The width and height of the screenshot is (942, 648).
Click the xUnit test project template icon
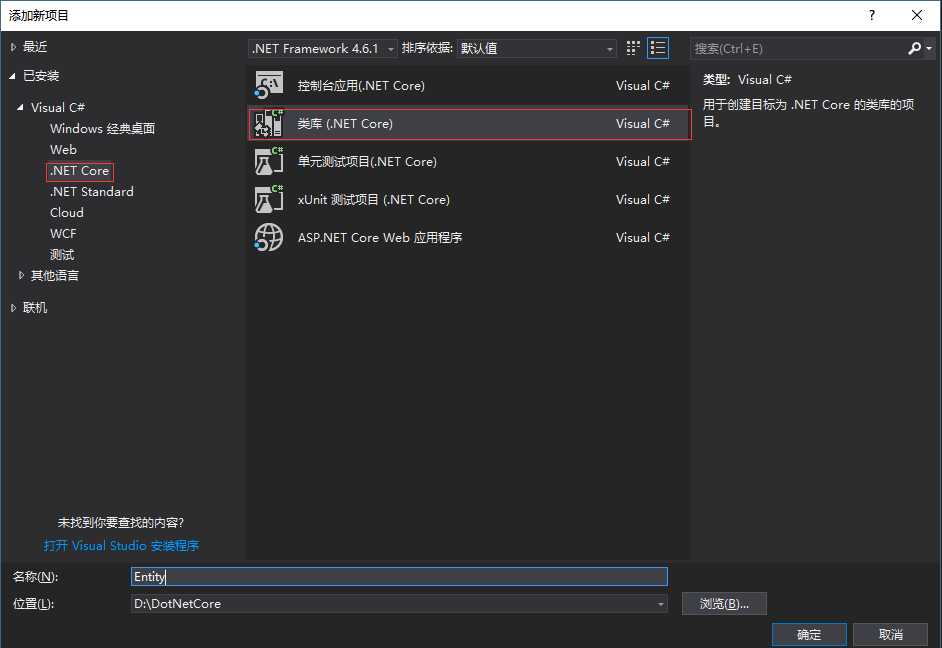[x=269, y=199]
